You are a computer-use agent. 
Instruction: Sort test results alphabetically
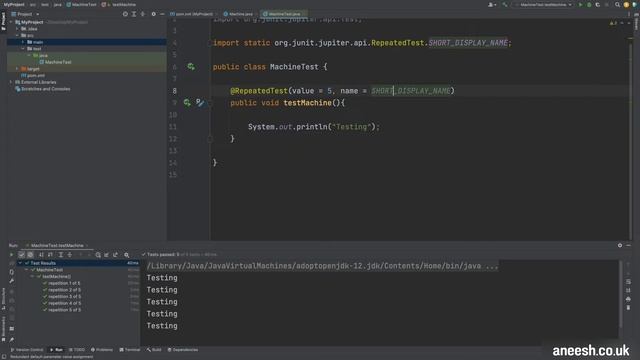click(x=41, y=255)
